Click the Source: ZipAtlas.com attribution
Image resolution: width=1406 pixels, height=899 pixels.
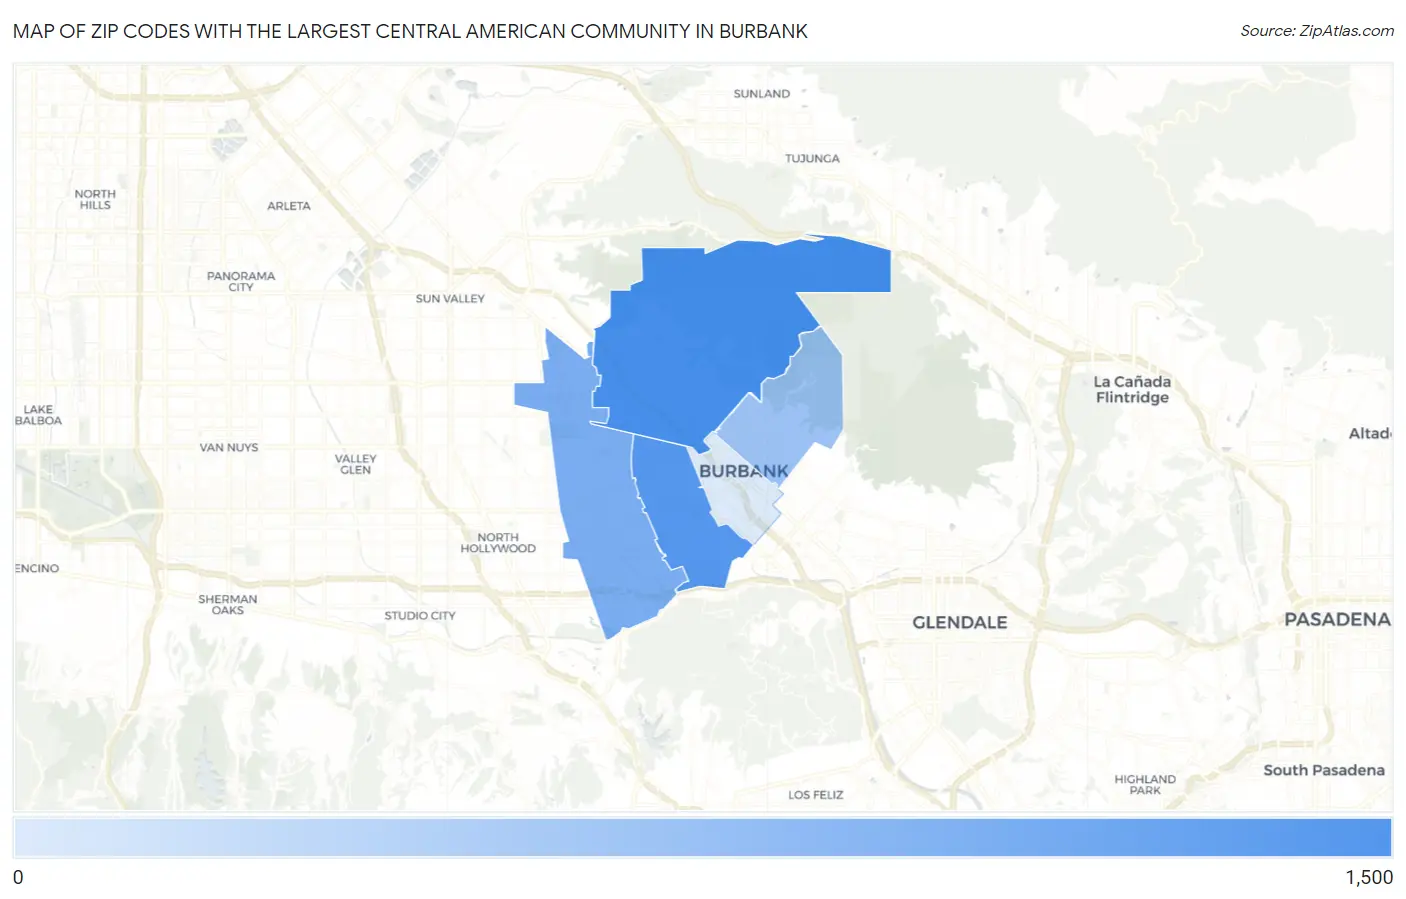click(1317, 31)
